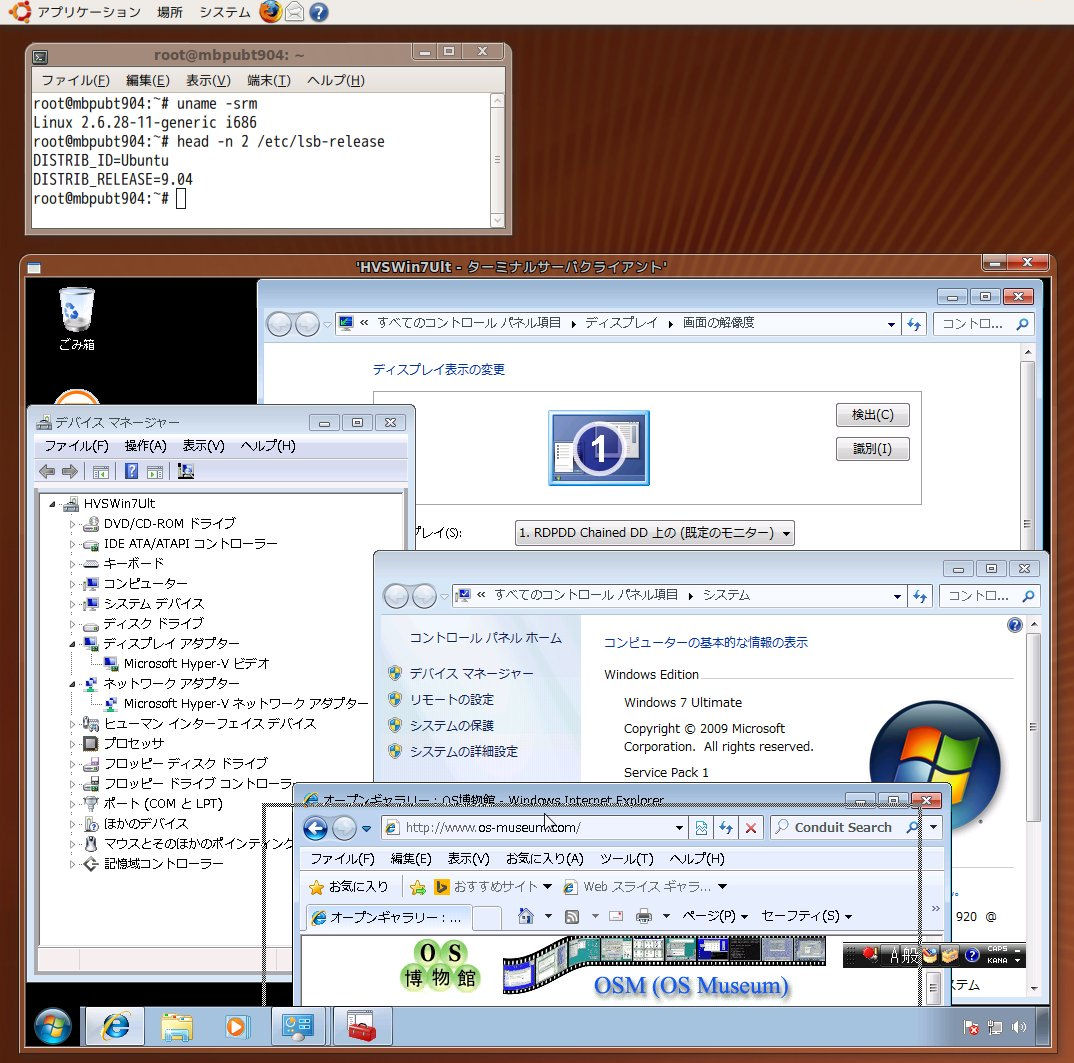Click Device Manager back arrow toolbar icon
Viewport: 1074px width, 1063px height.
[x=47, y=471]
